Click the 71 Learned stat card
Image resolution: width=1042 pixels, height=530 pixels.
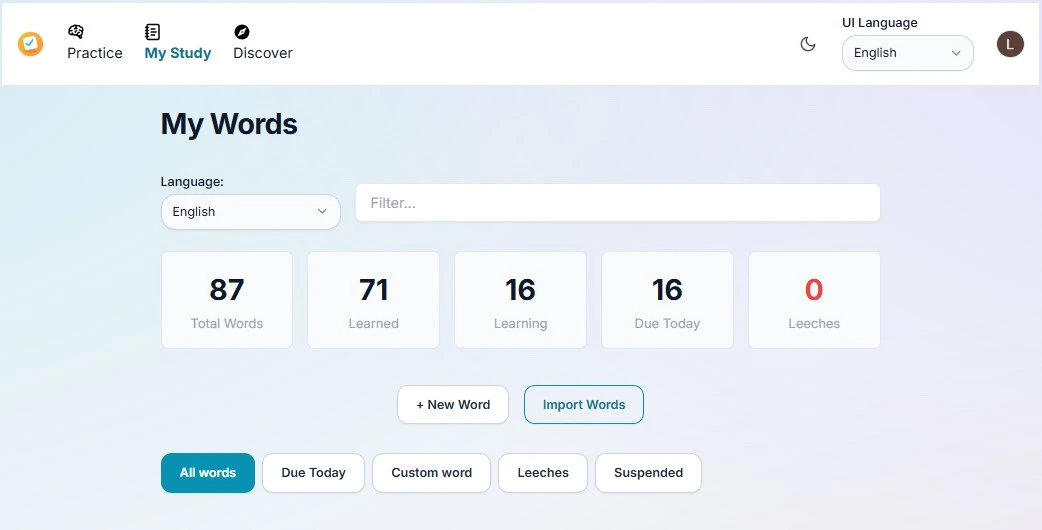(373, 300)
